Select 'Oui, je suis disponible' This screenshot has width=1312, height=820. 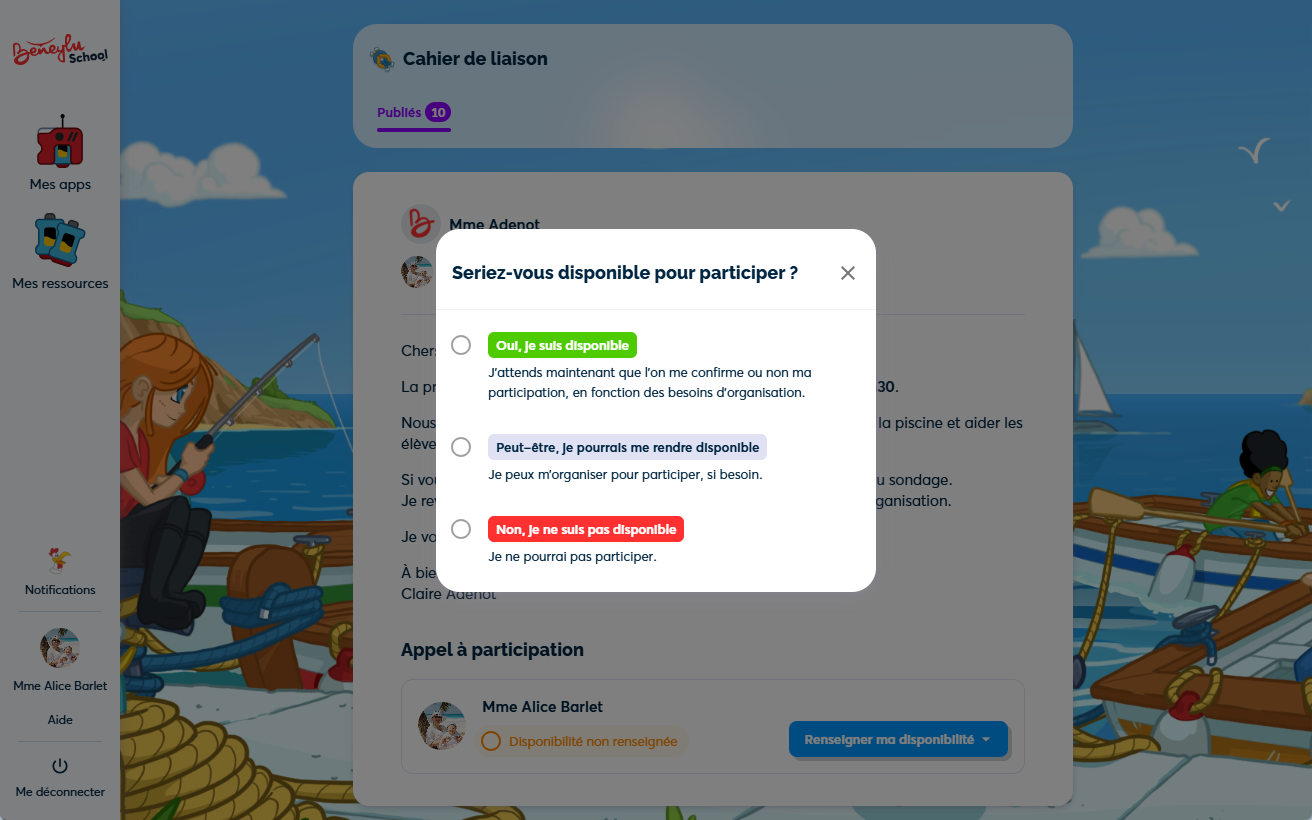tap(461, 344)
